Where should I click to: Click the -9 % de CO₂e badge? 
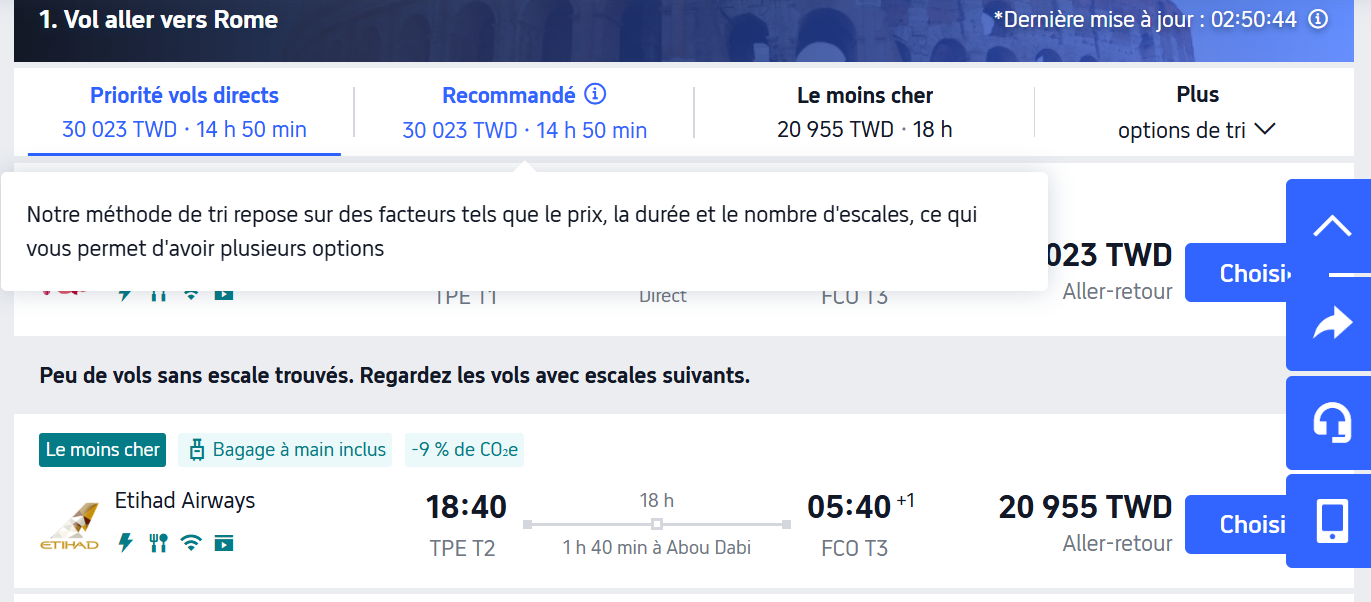point(464,450)
